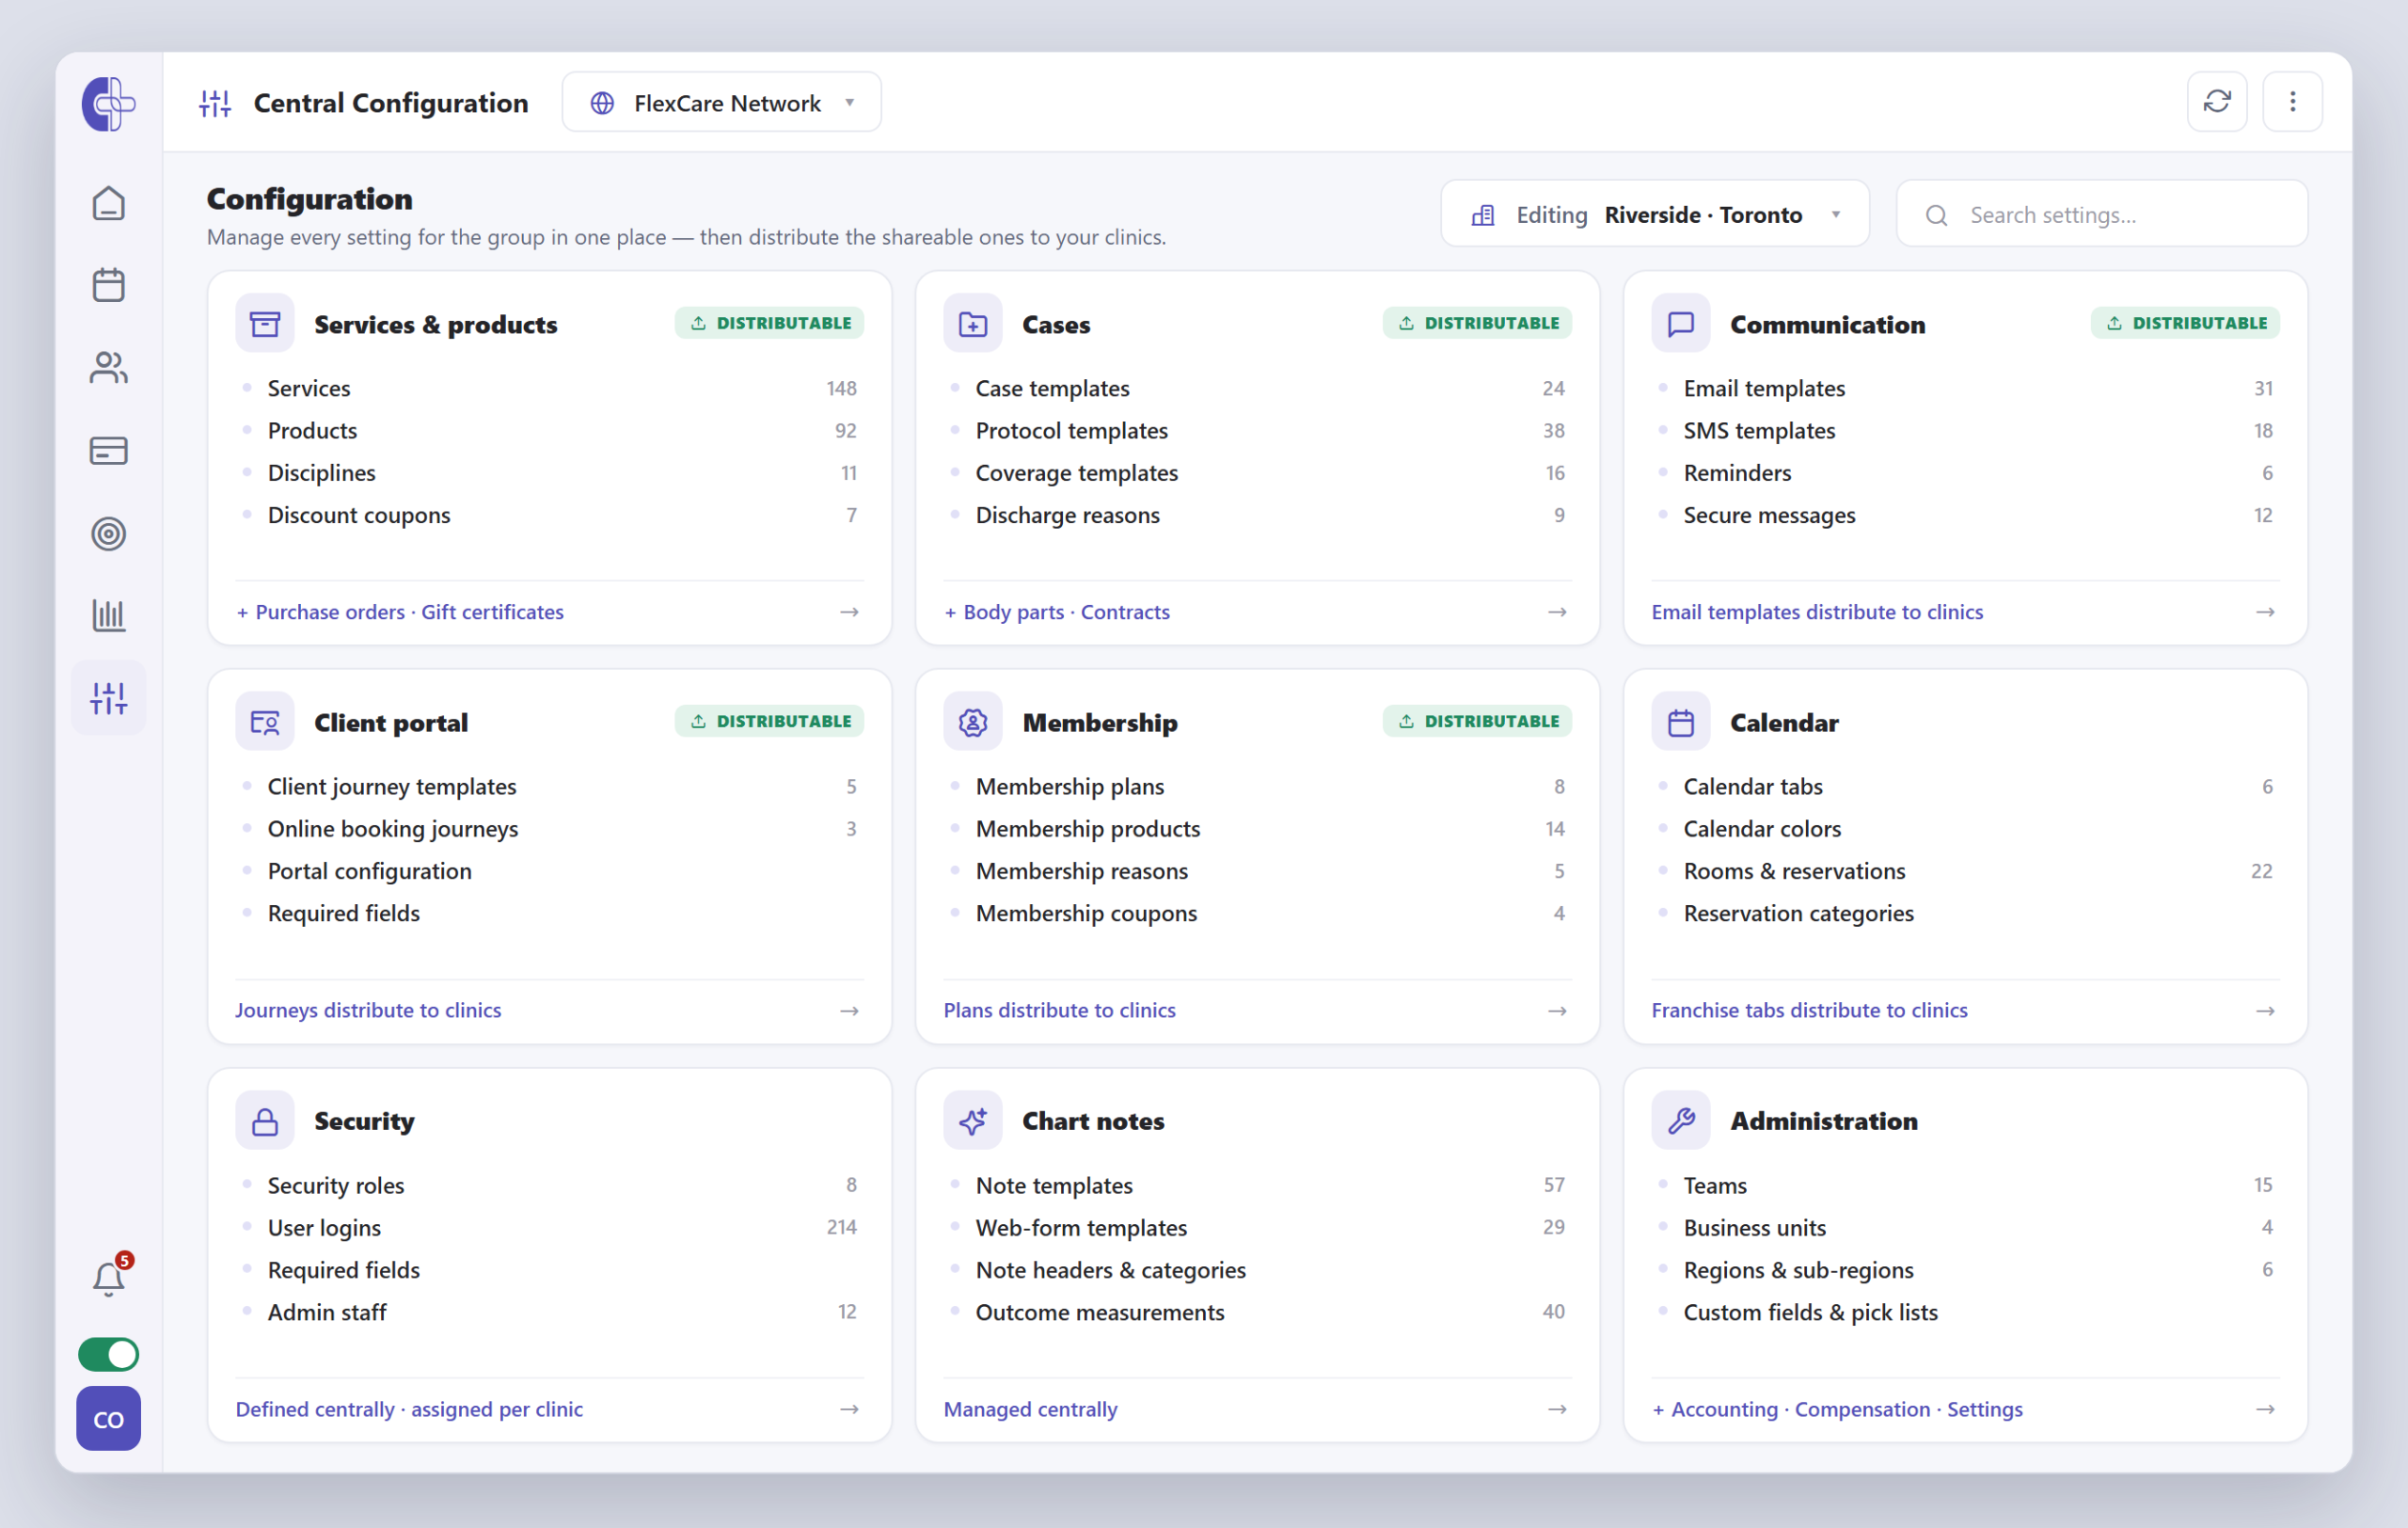
Task: Click the Communication chat bubble icon
Action: coord(1681,323)
